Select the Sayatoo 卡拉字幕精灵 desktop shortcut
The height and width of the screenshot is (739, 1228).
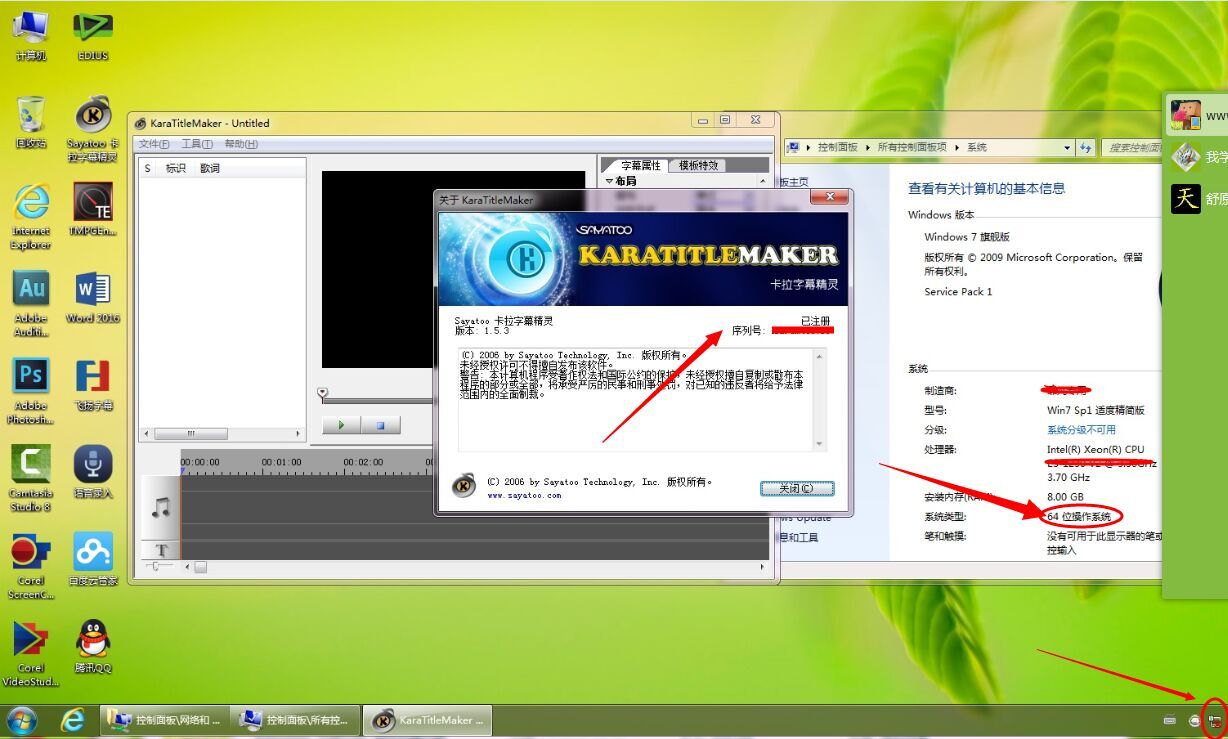coord(93,129)
